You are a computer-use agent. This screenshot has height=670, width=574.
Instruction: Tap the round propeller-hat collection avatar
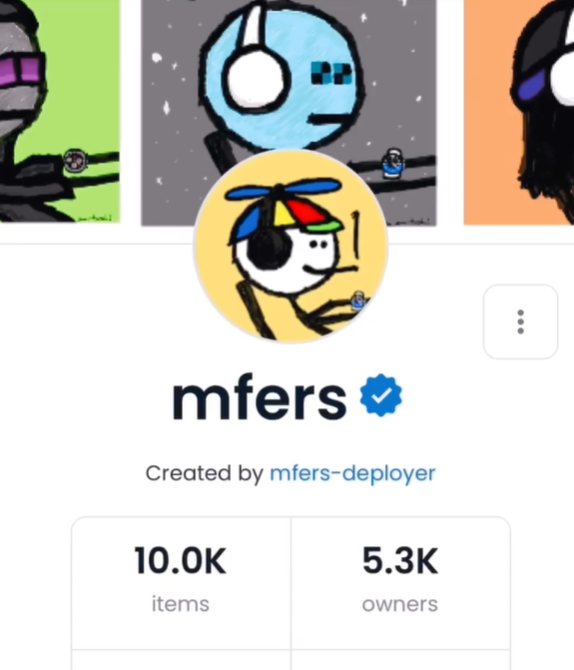click(291, 246)
